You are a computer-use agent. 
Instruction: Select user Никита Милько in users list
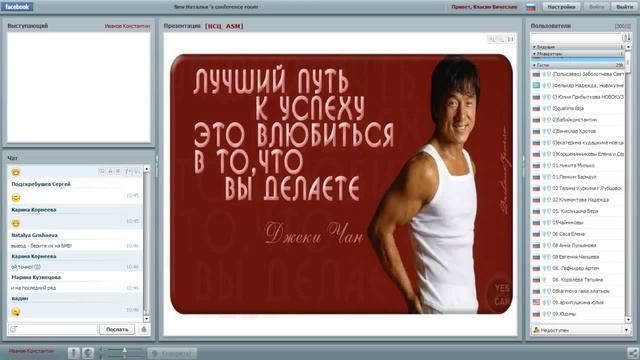tap(578, 165)
